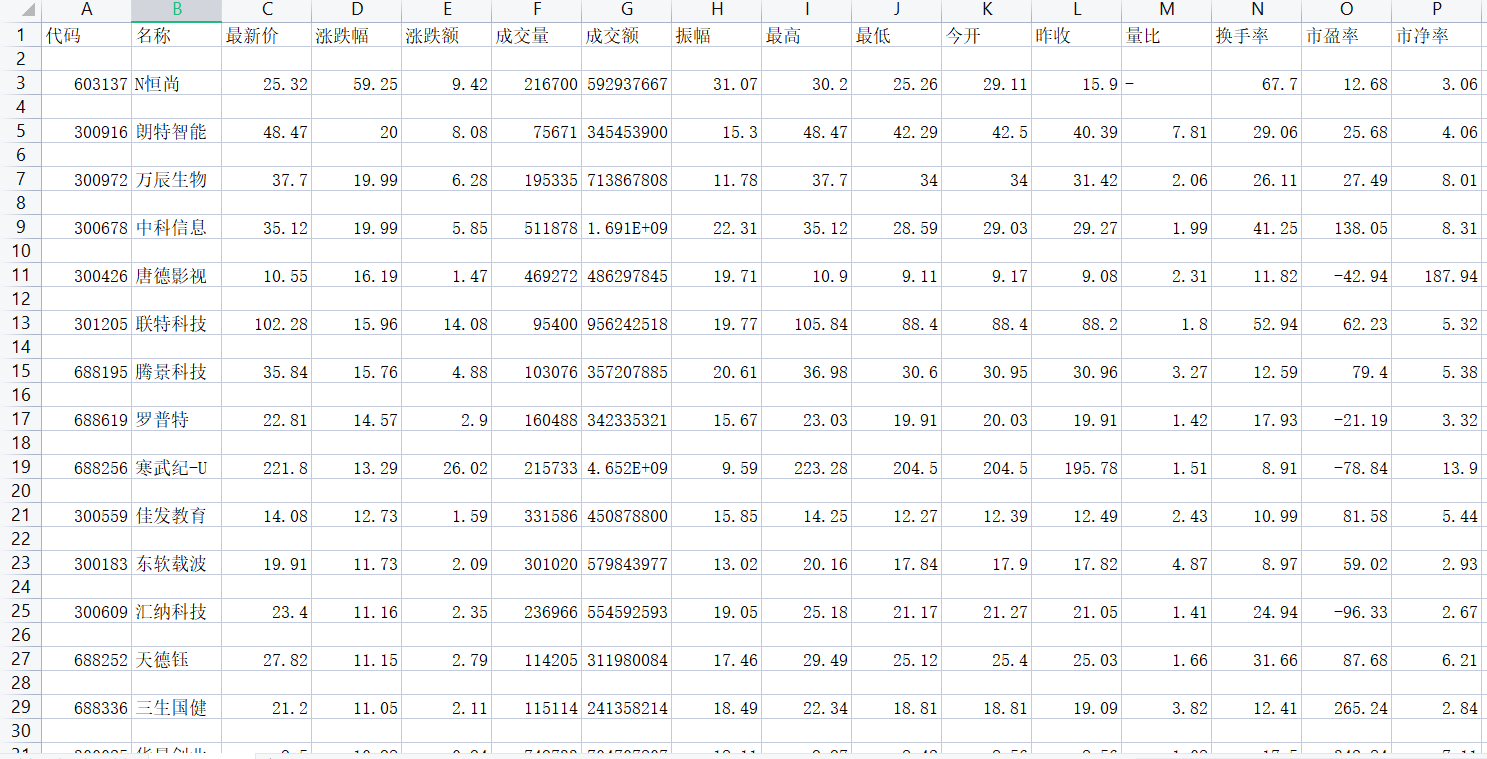The height and width of the screenshot is (759, 1487).
Task: Click the 罗普特 cell
Action: click(x=177, y=419)
